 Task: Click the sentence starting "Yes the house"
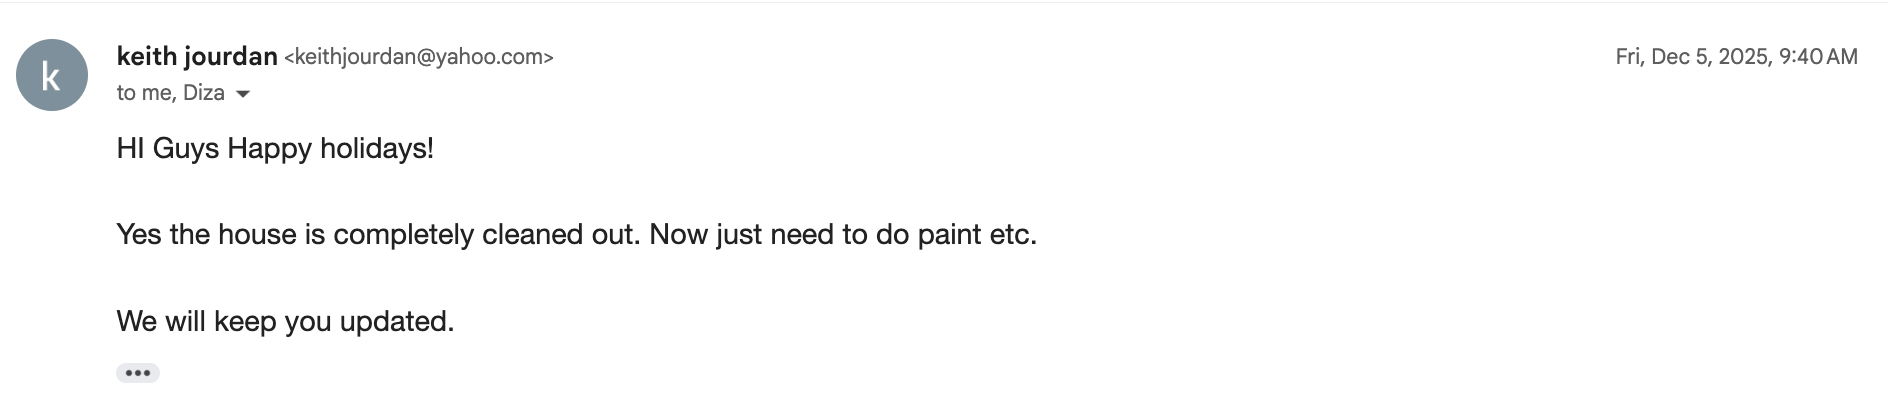coord(577,235)
